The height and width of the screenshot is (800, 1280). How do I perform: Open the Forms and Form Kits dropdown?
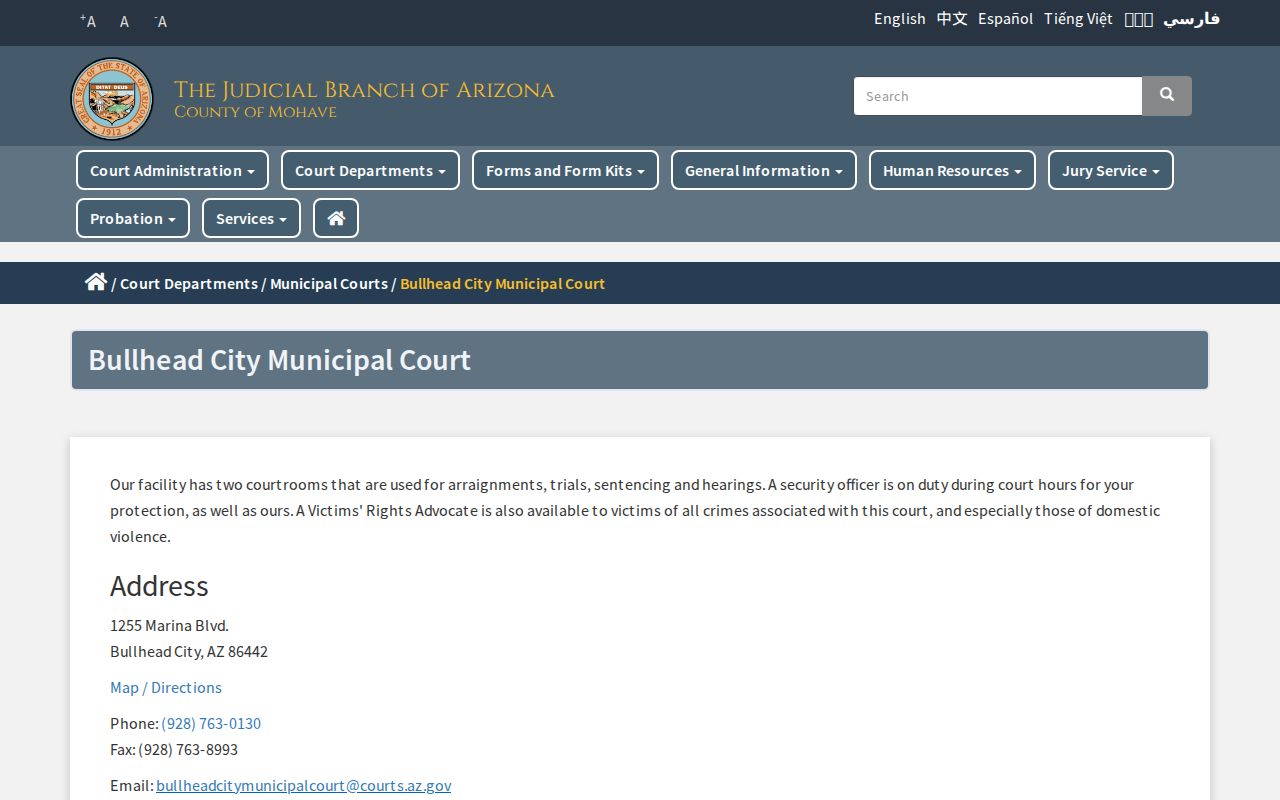(x=565, y=170)
